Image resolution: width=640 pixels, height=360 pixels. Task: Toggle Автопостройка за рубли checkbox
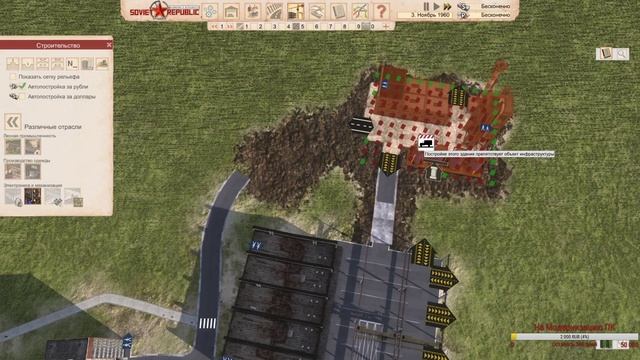tap(23, 87)
